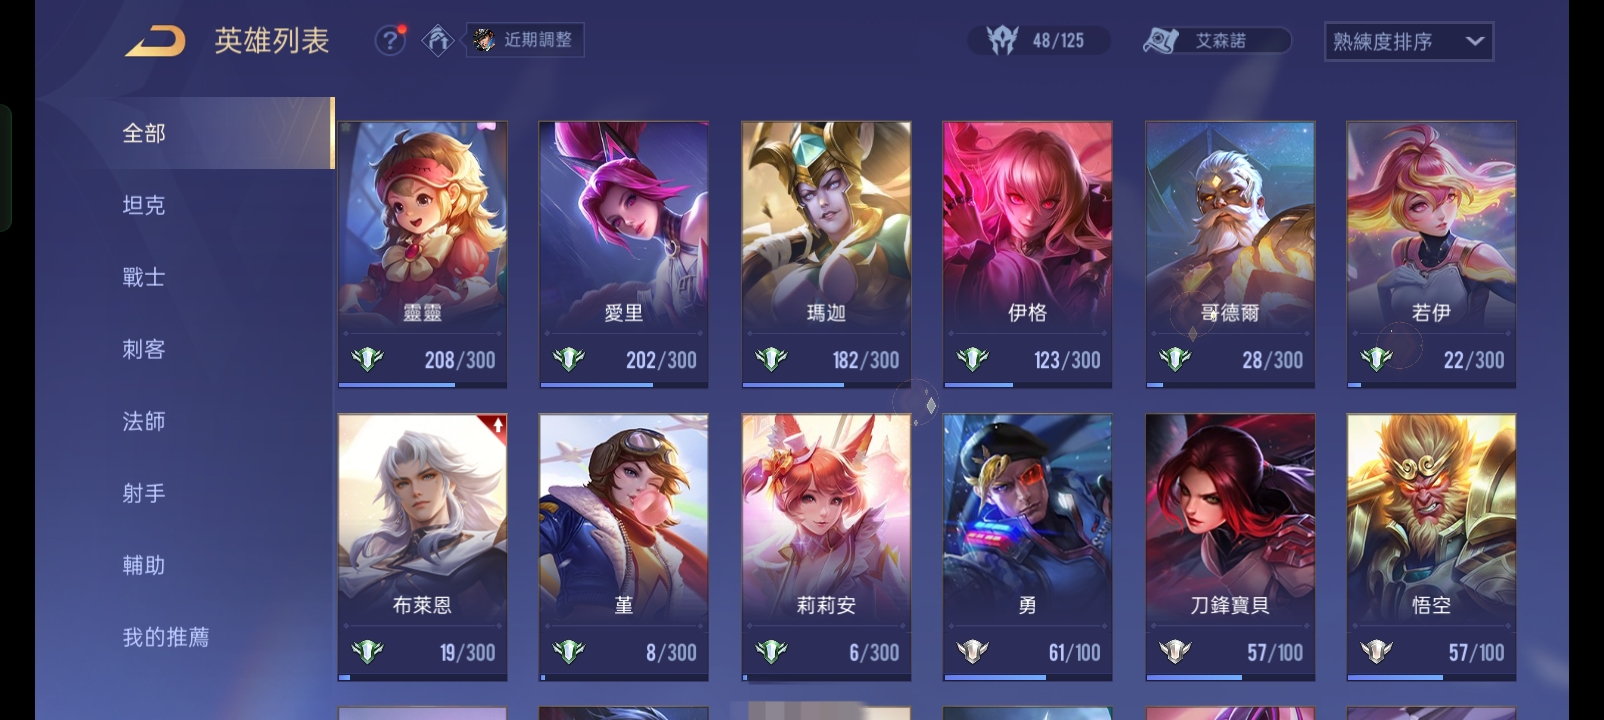This screenshot has width=1604, height=720.
Task: Tap the golden back arrow icon
Action: 155,41
